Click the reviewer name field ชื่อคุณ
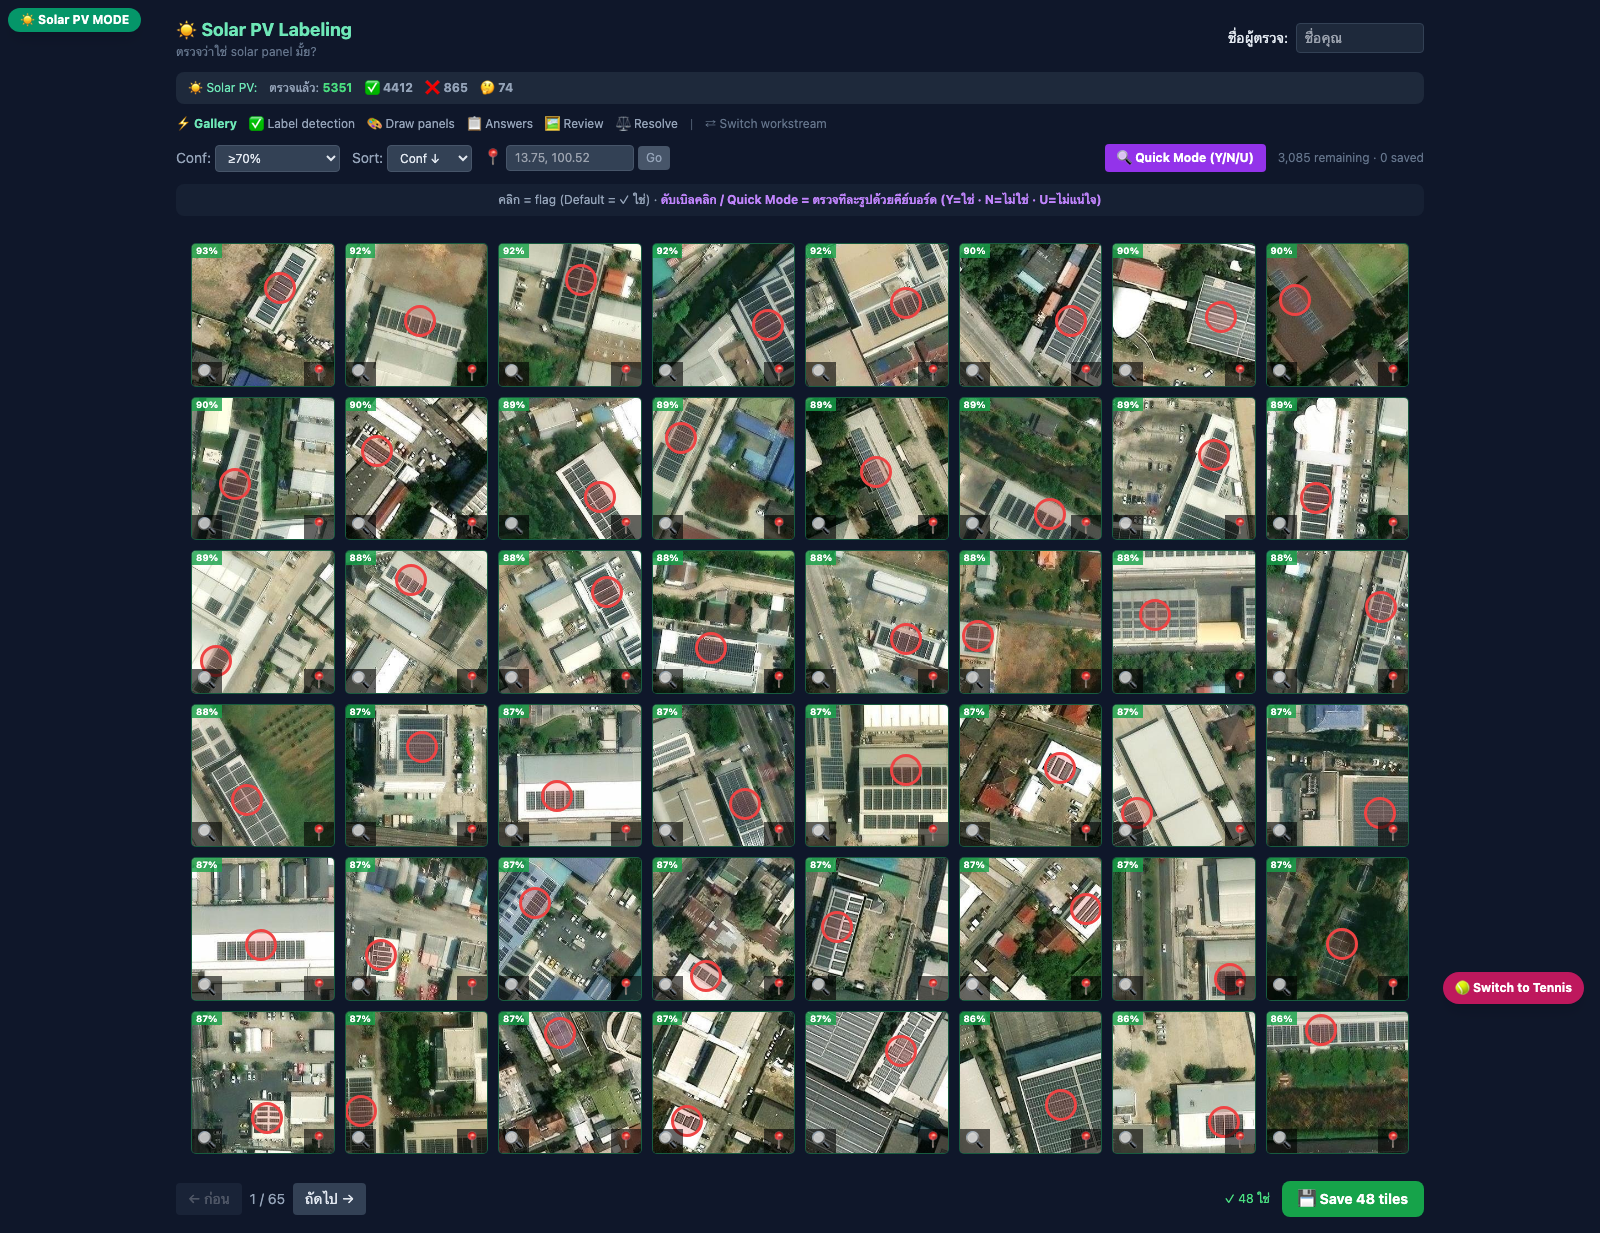Screen dimensions: 1600x1233 tap(1360, 38)
